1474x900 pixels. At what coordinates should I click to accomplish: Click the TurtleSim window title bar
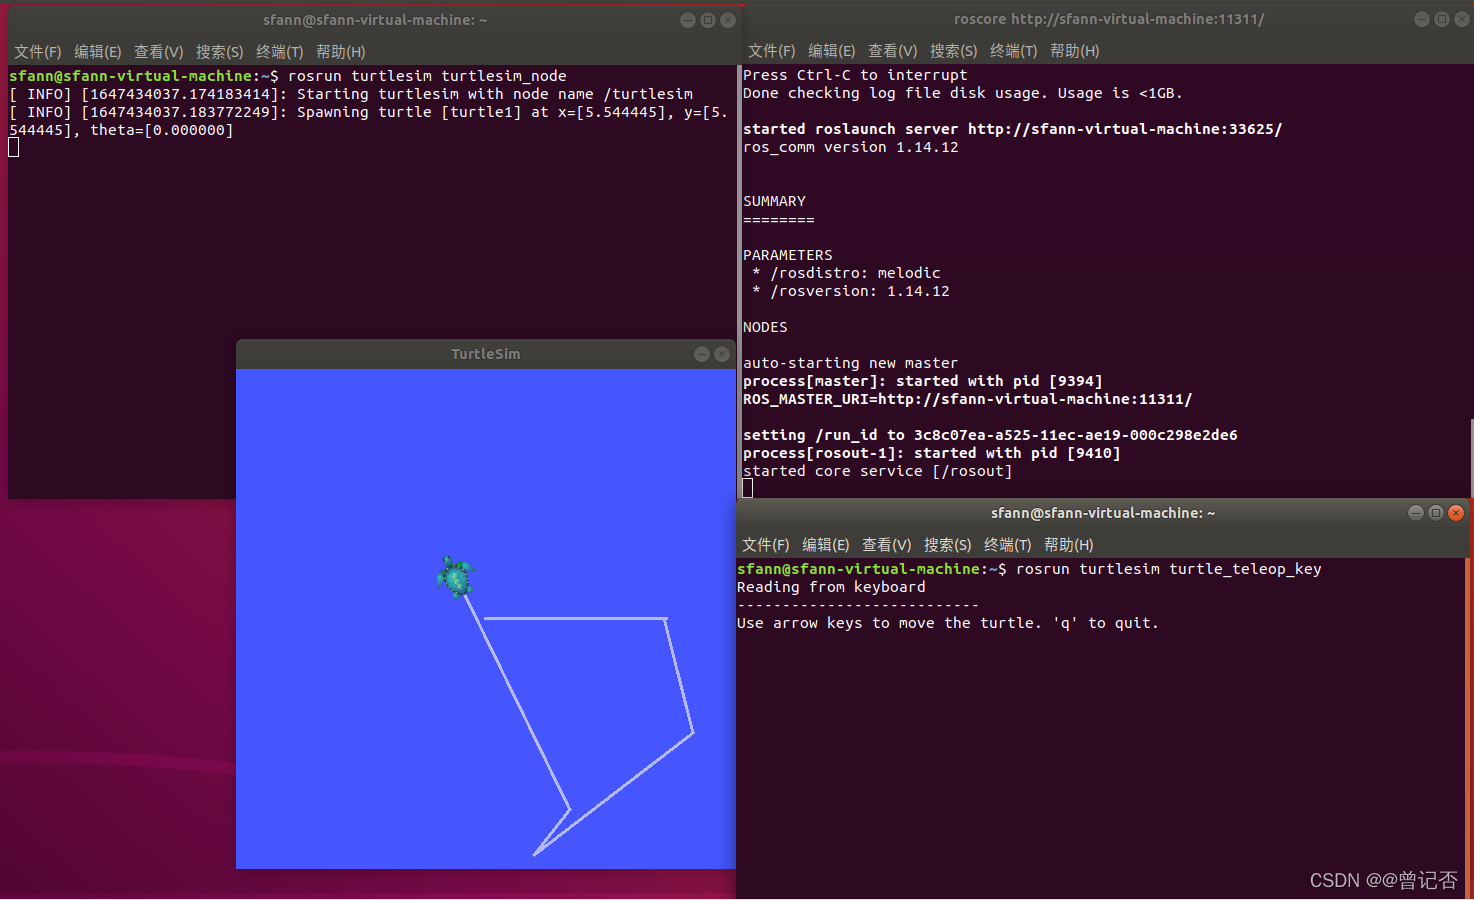point(485,354)
